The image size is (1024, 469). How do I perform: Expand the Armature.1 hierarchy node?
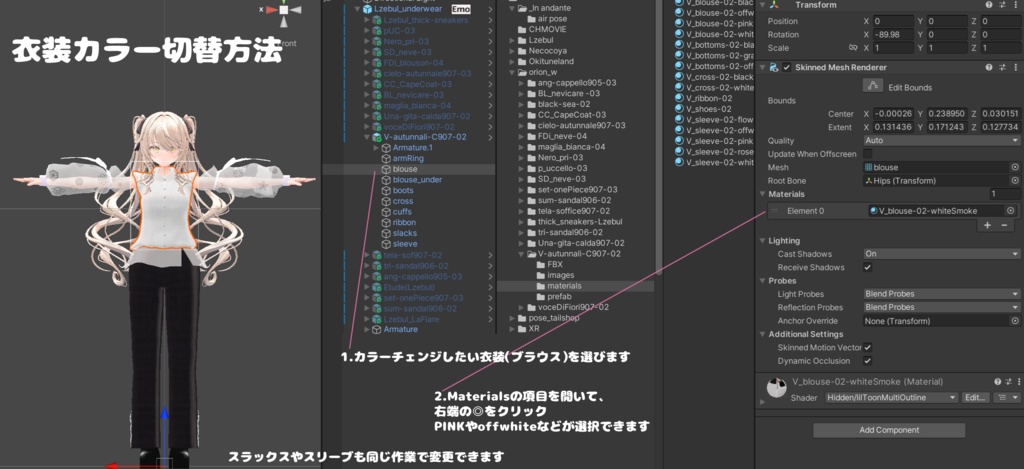(x=376, y=148)
